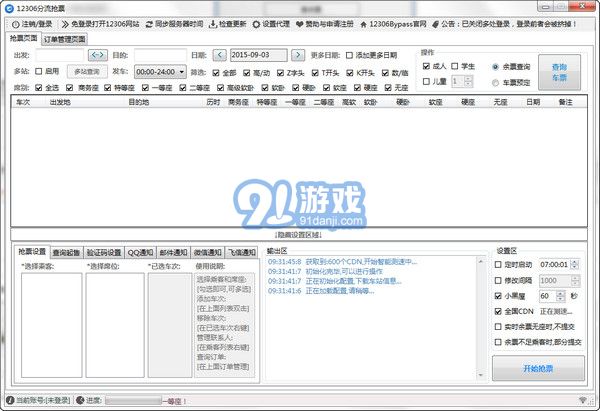Click the 目的 station input field
This screenshot has height=411, width=600.
tap(160, 55)
